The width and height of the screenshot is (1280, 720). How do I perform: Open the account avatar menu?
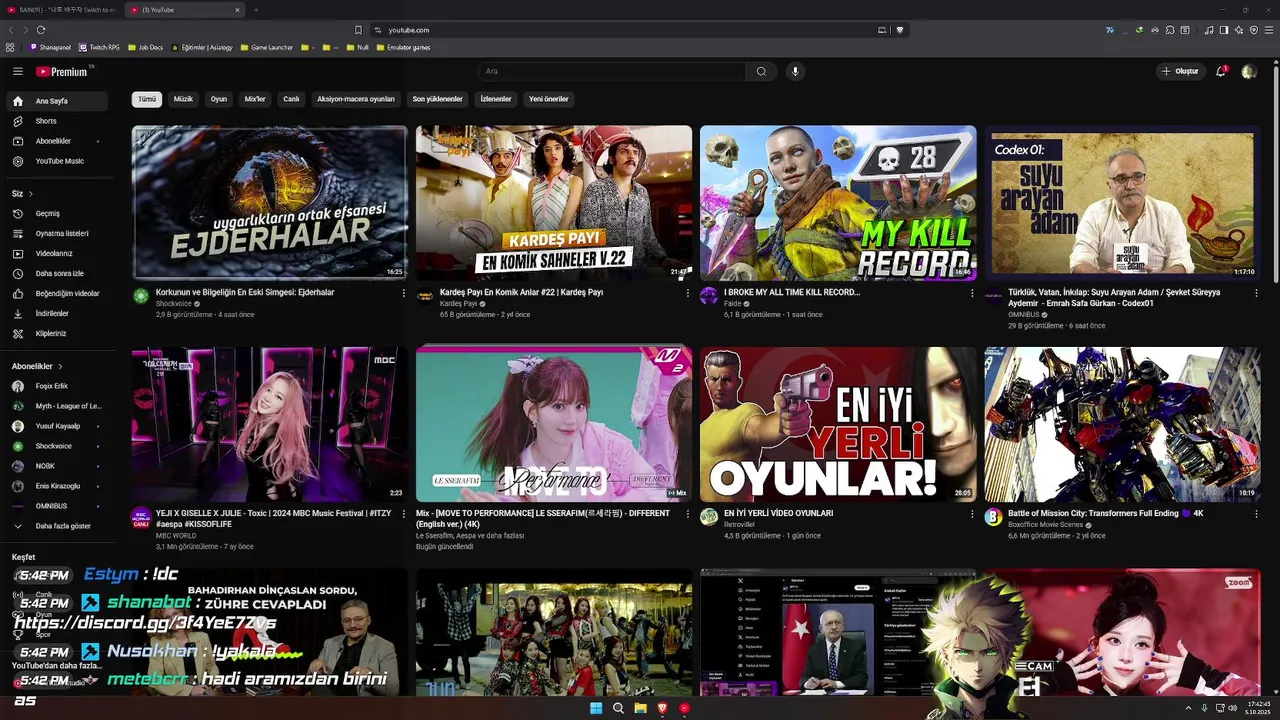(1248, 71)
